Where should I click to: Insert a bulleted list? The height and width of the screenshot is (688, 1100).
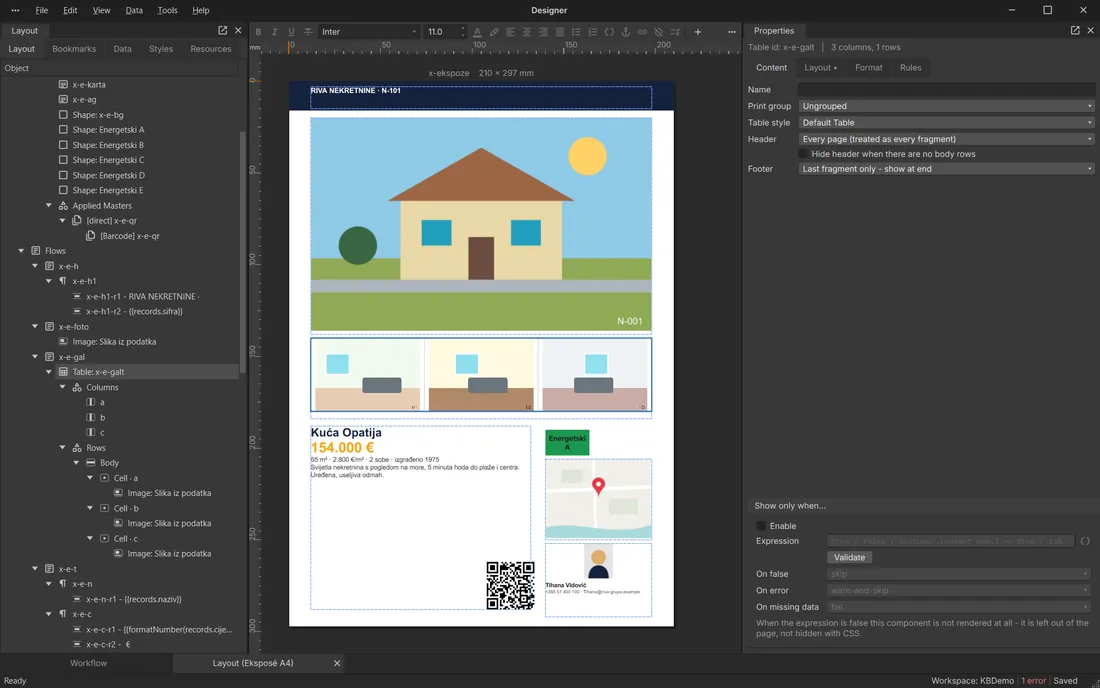(x=576, y=32)
